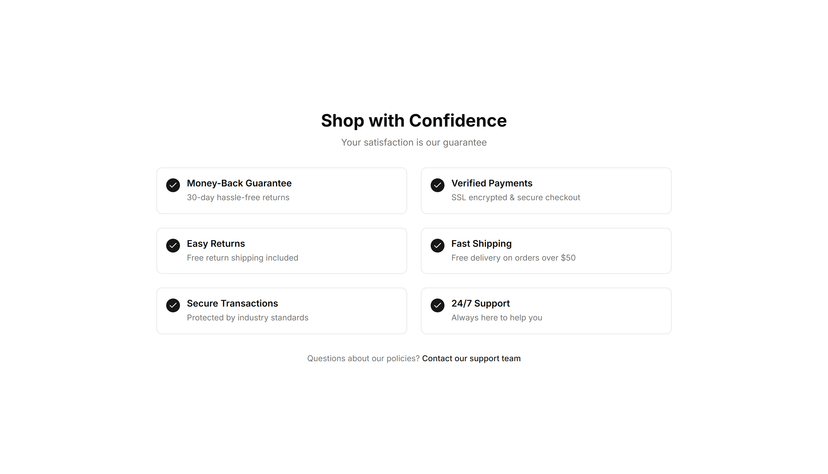The height and width of the screenshot is (474, 828).
Task: Select the Verified Payments title text
Action: pos(492,183)
